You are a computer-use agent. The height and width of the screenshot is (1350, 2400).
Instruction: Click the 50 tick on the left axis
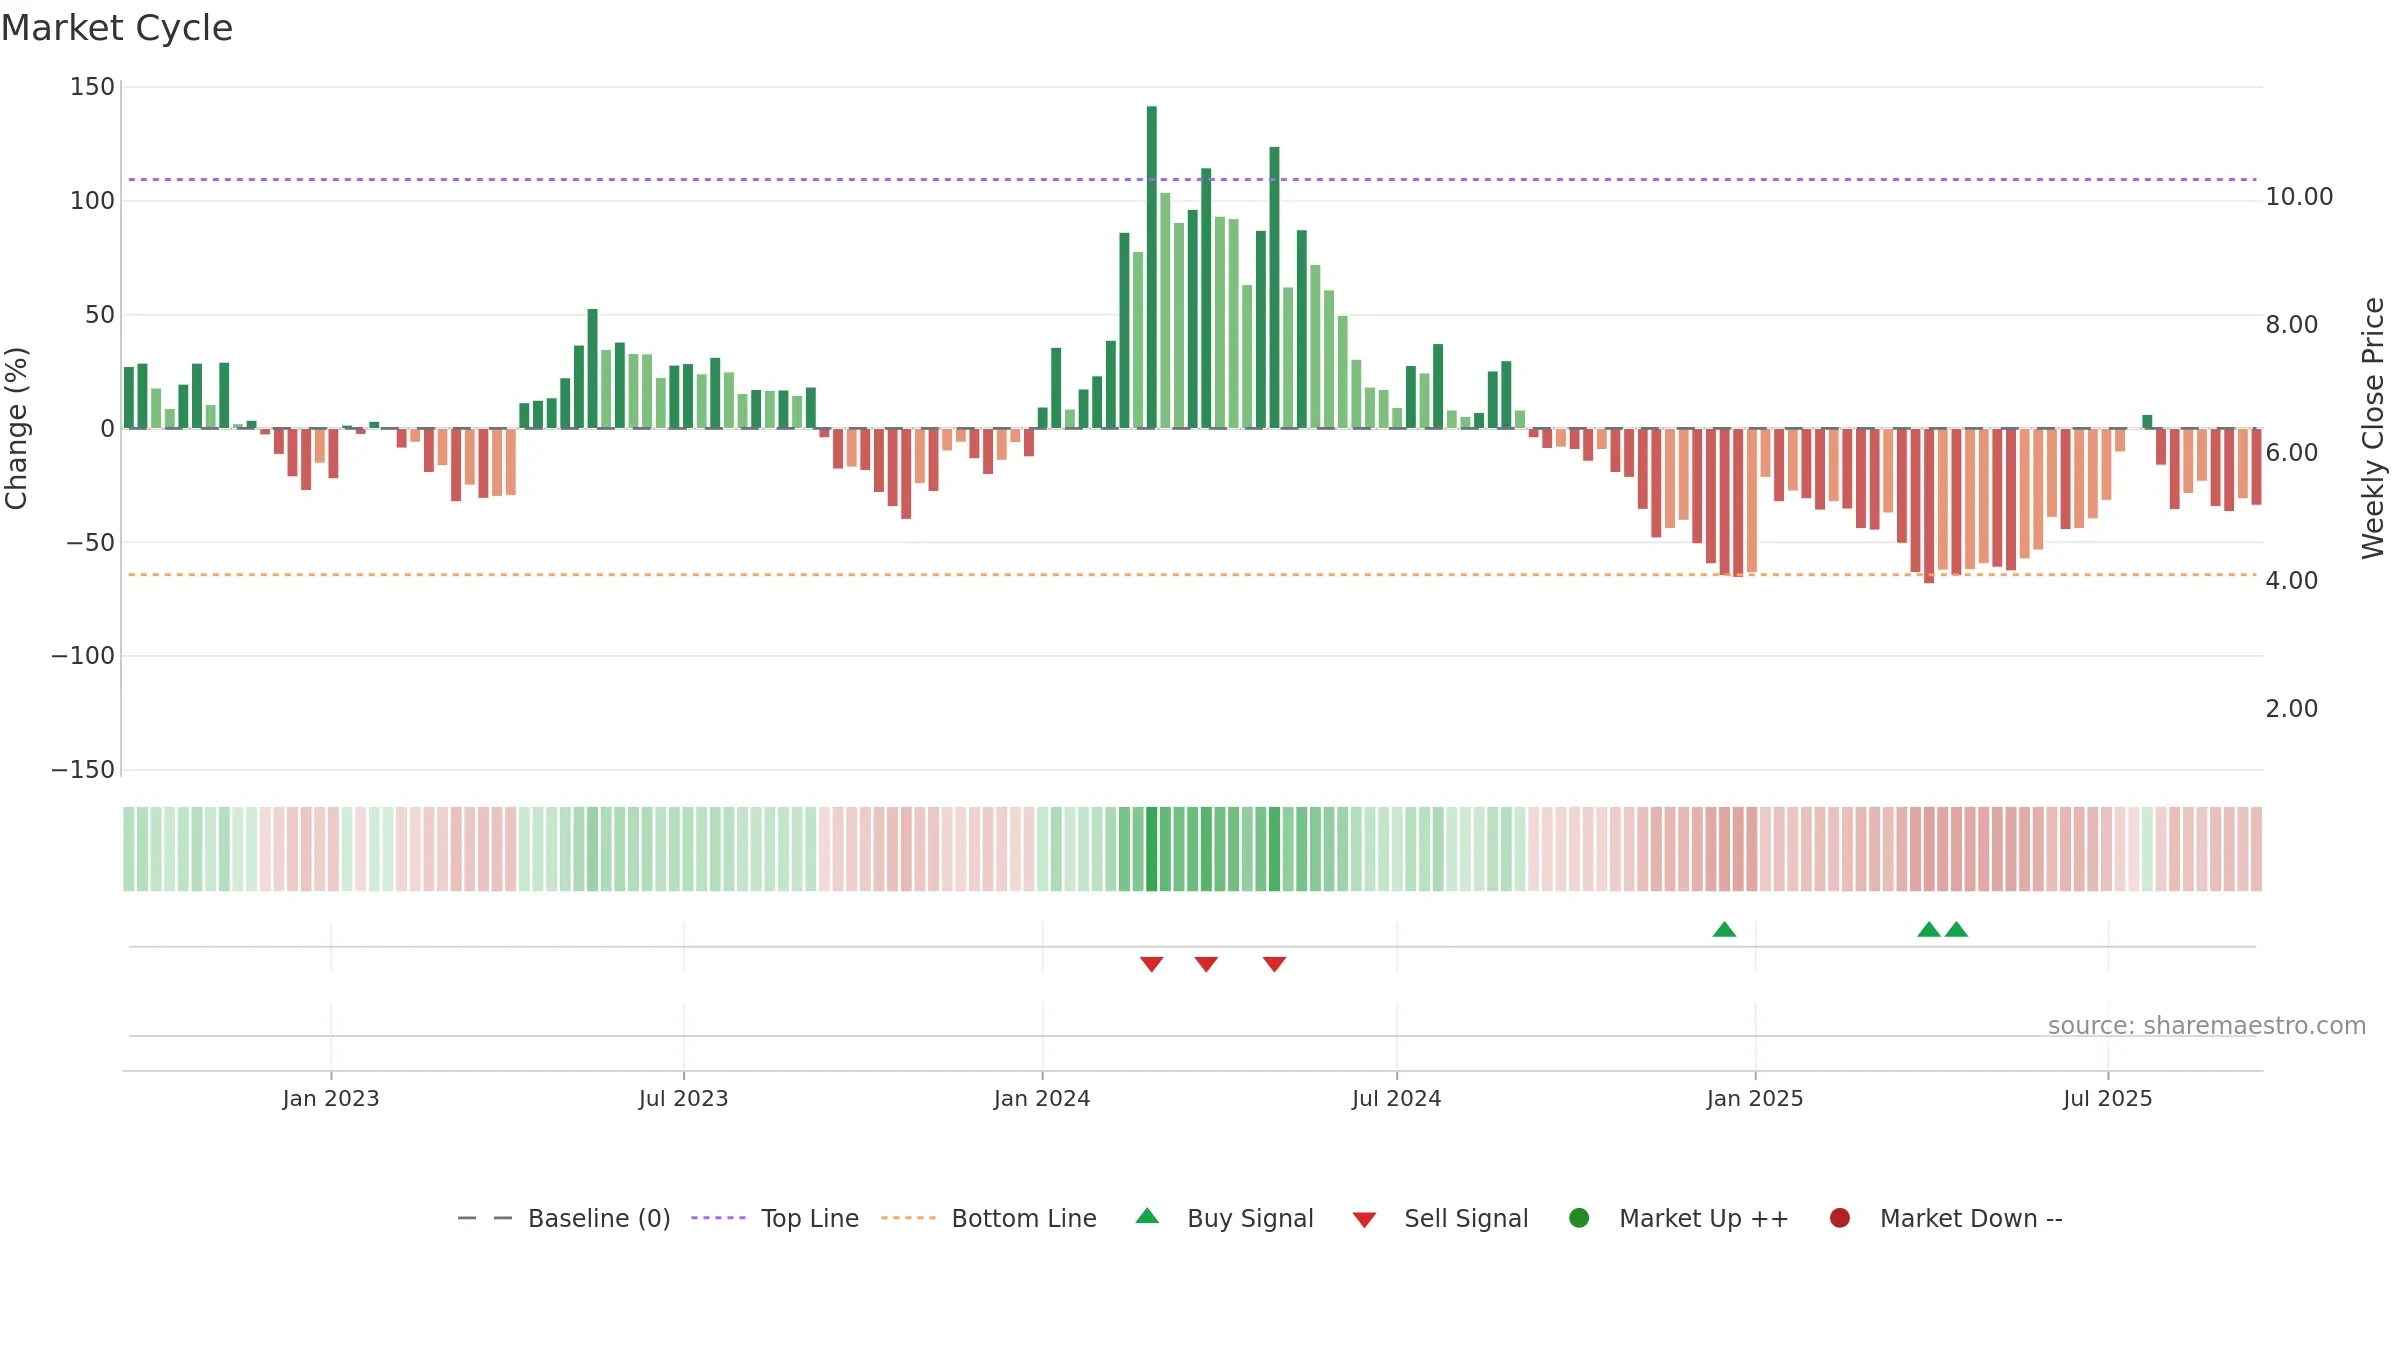[100, 315]
